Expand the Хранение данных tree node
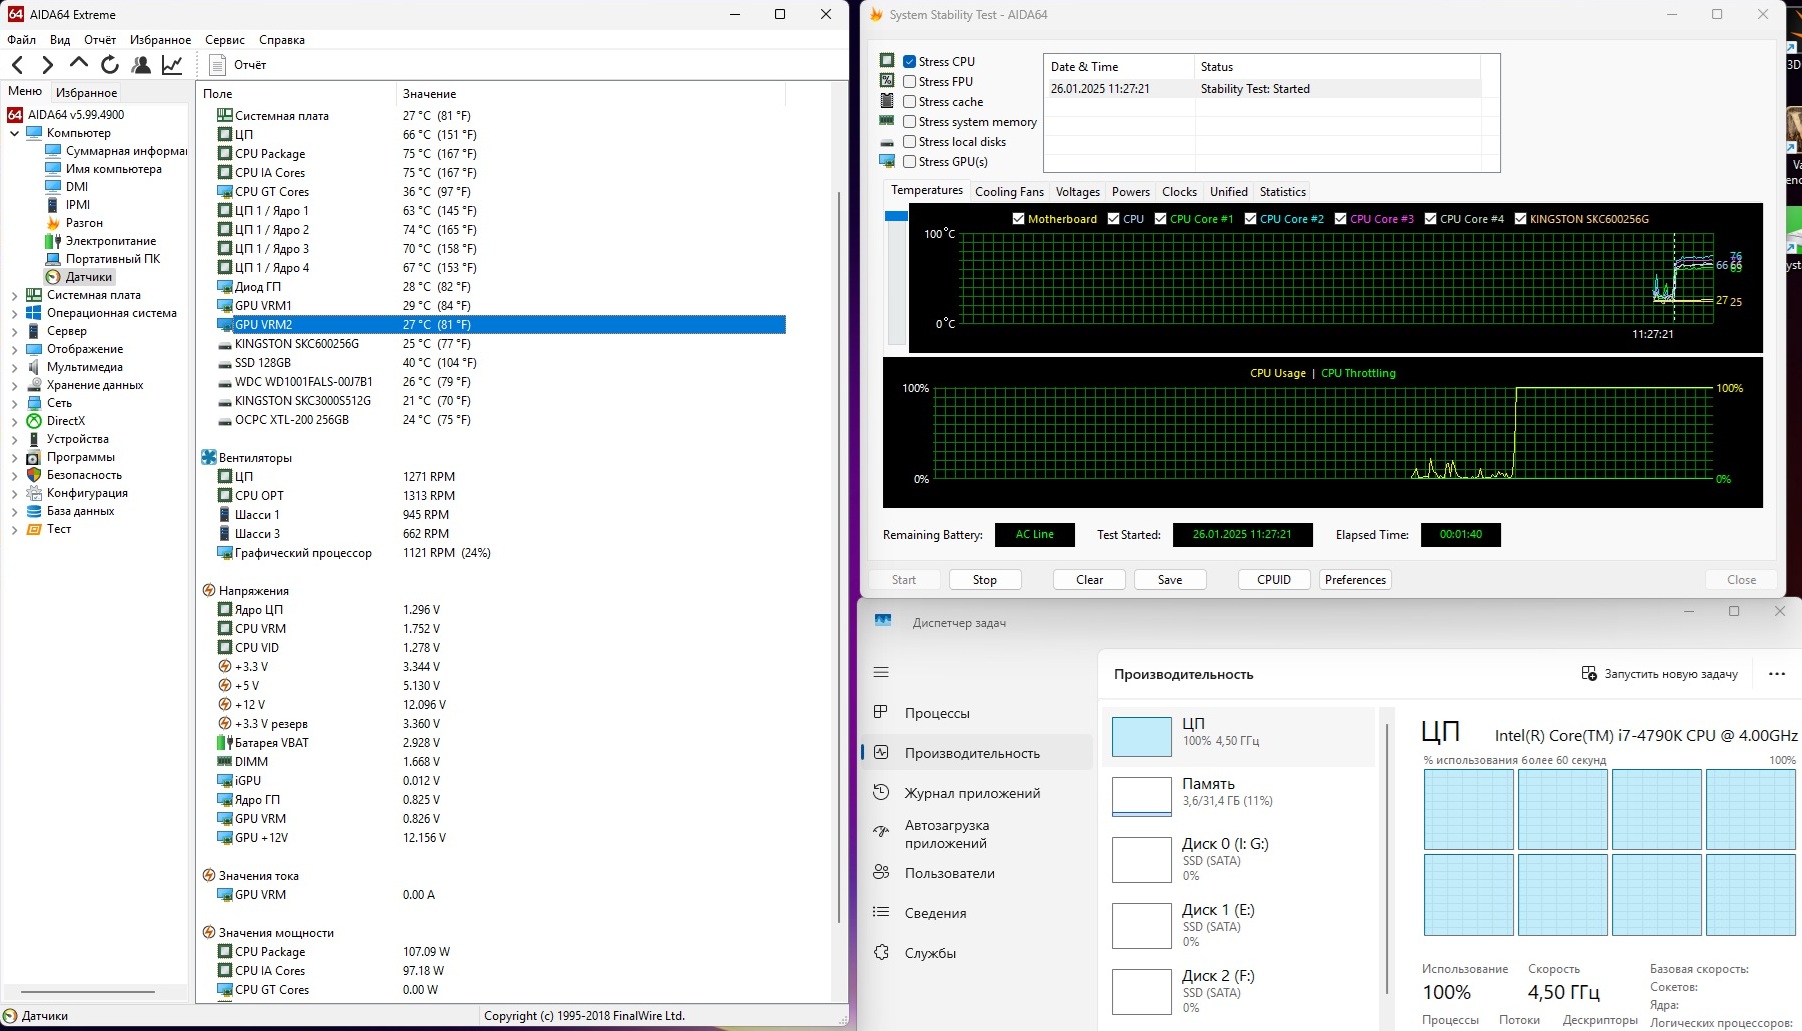Viewport: 1802px width, 1031px height. point(14,385)
